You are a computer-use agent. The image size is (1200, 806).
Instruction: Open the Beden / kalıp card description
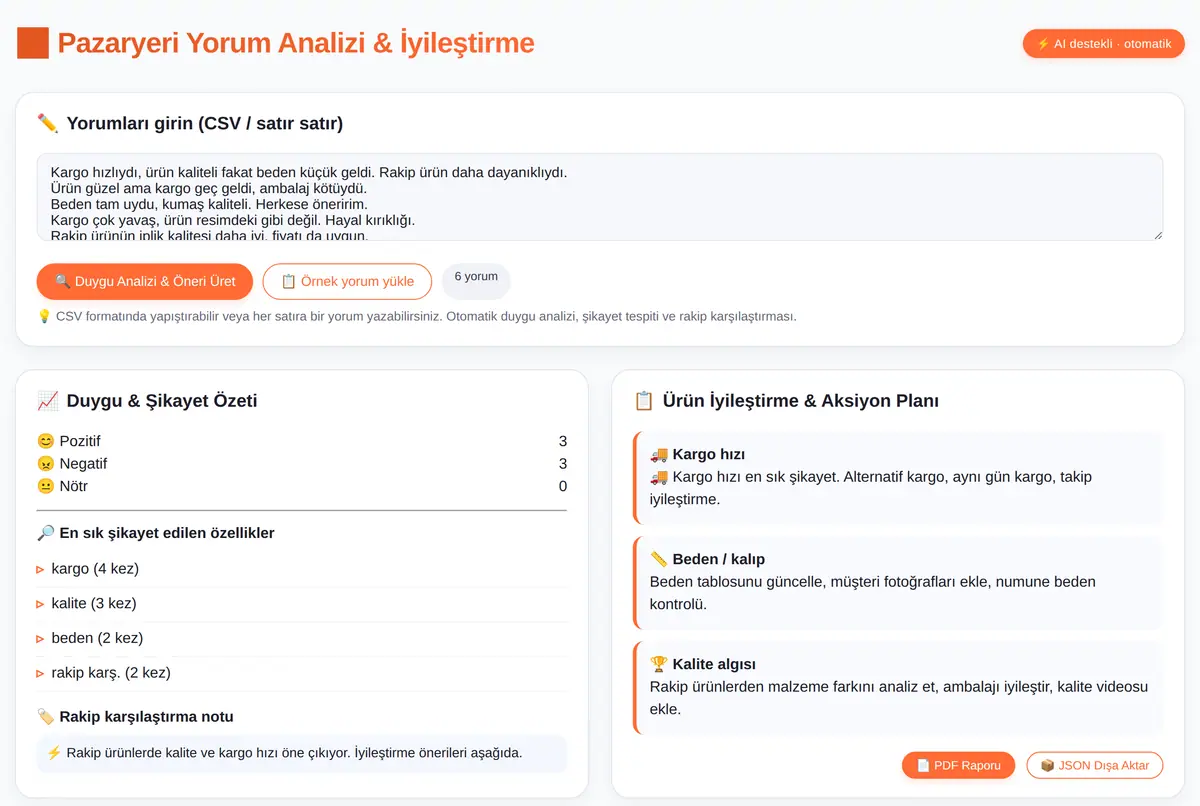[x=873, y=593]
